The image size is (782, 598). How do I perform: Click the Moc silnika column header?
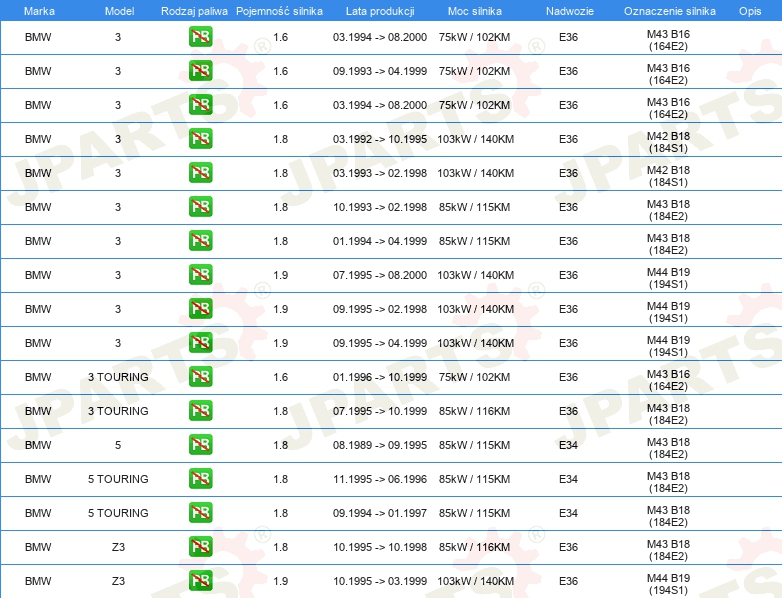coord(475,11)
